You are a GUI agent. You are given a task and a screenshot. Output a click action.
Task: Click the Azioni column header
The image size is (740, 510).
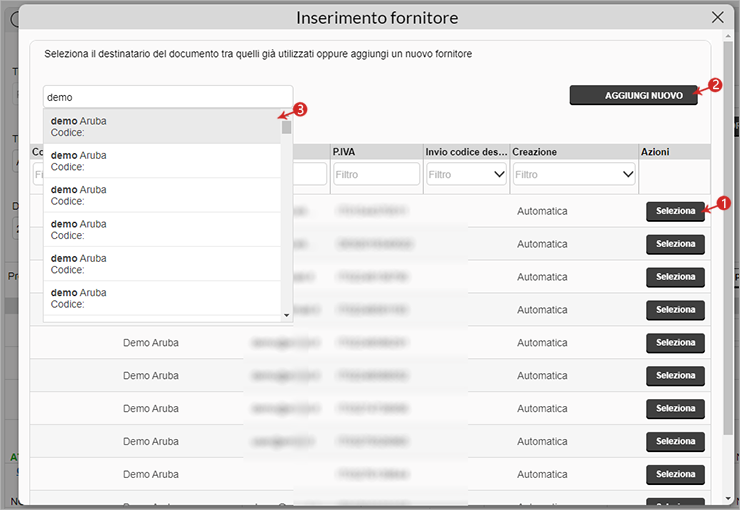(x=674, y=152)
